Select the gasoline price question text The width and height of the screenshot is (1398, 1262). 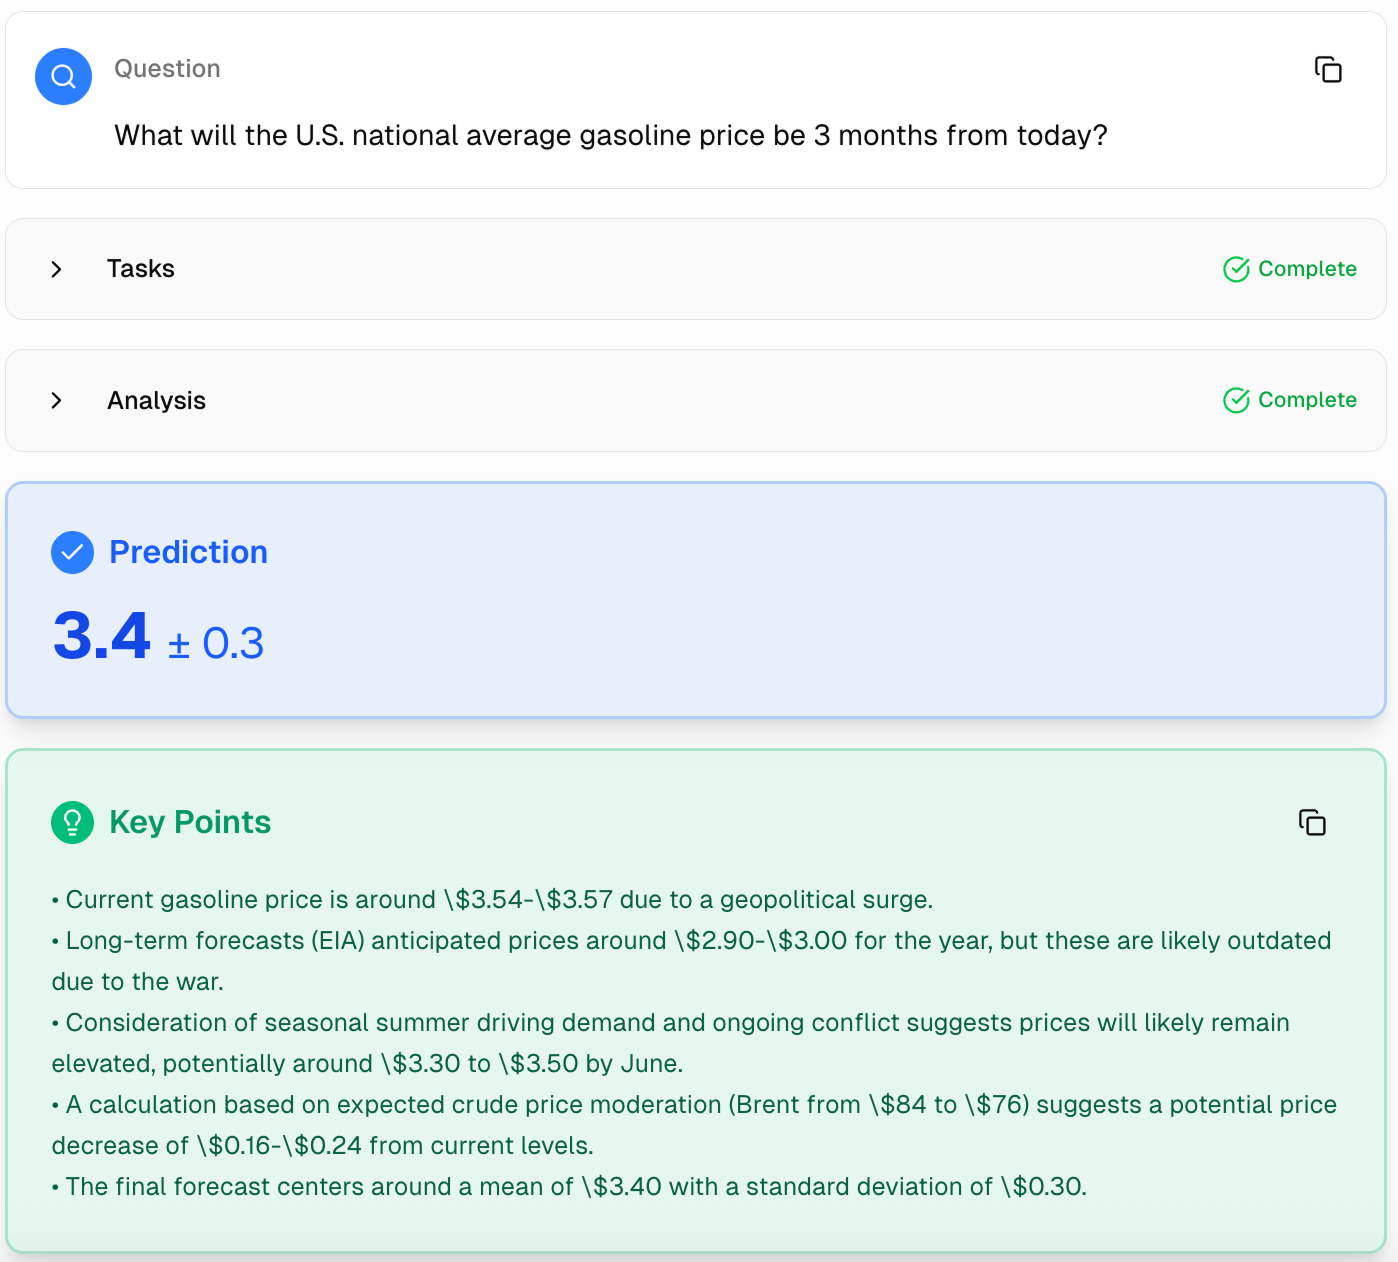tap(610, 136)
